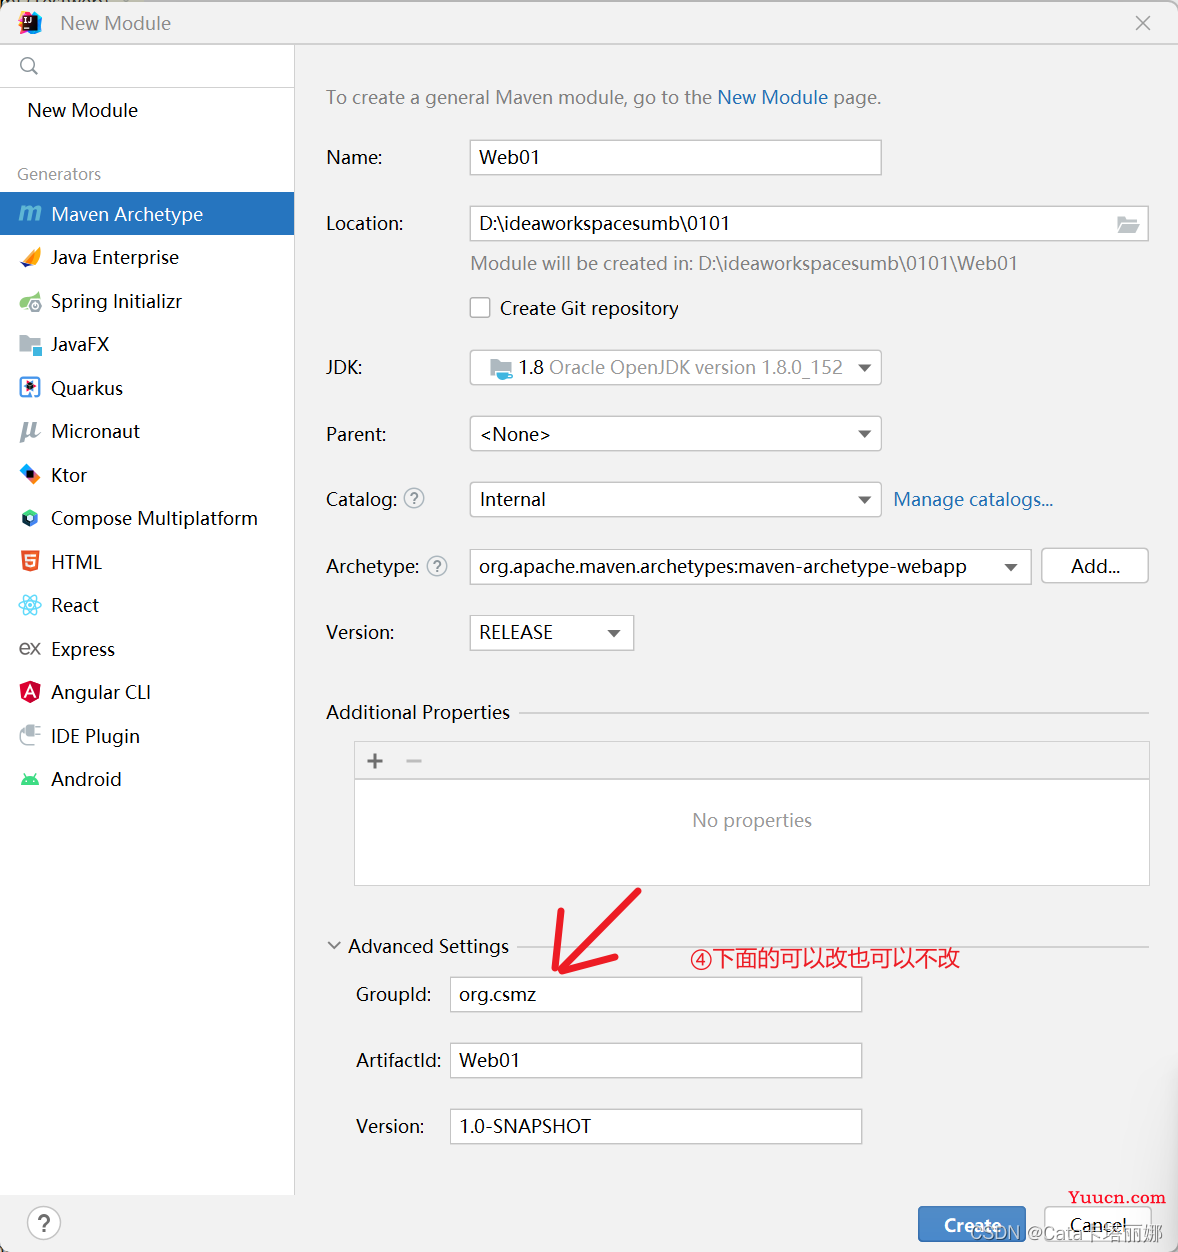This screenshot has height=1252, width=1178.
Task: Select the Micronaut generator
Action: [x=147, y=431]
